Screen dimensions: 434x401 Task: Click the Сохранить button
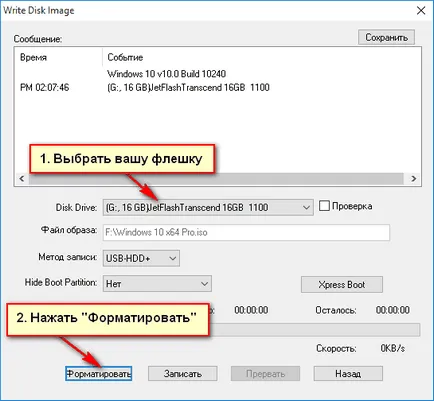(386, 37)
